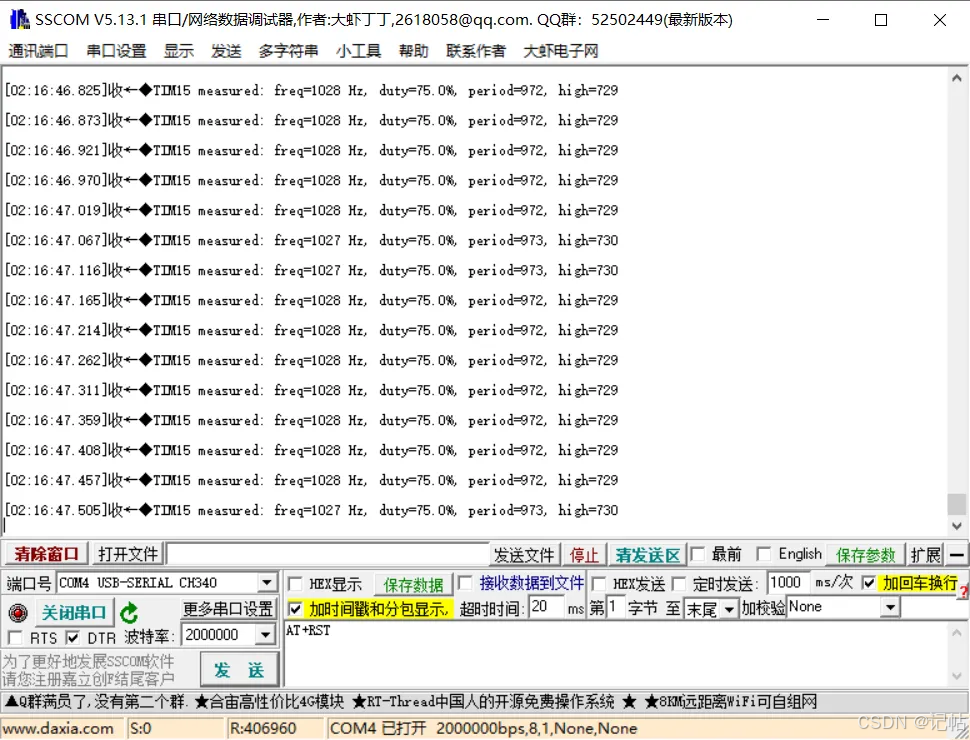The image size is (970, 740).
Task: Click the send area scroll up arrow
Action: coord(956,632)
